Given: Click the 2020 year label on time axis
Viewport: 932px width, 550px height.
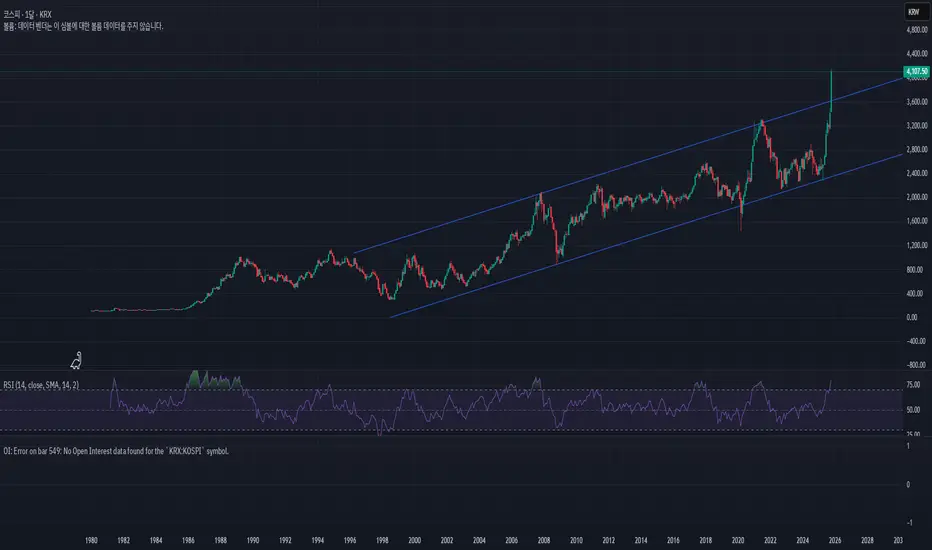Looking at the screenshot, I should click(738, 540).
